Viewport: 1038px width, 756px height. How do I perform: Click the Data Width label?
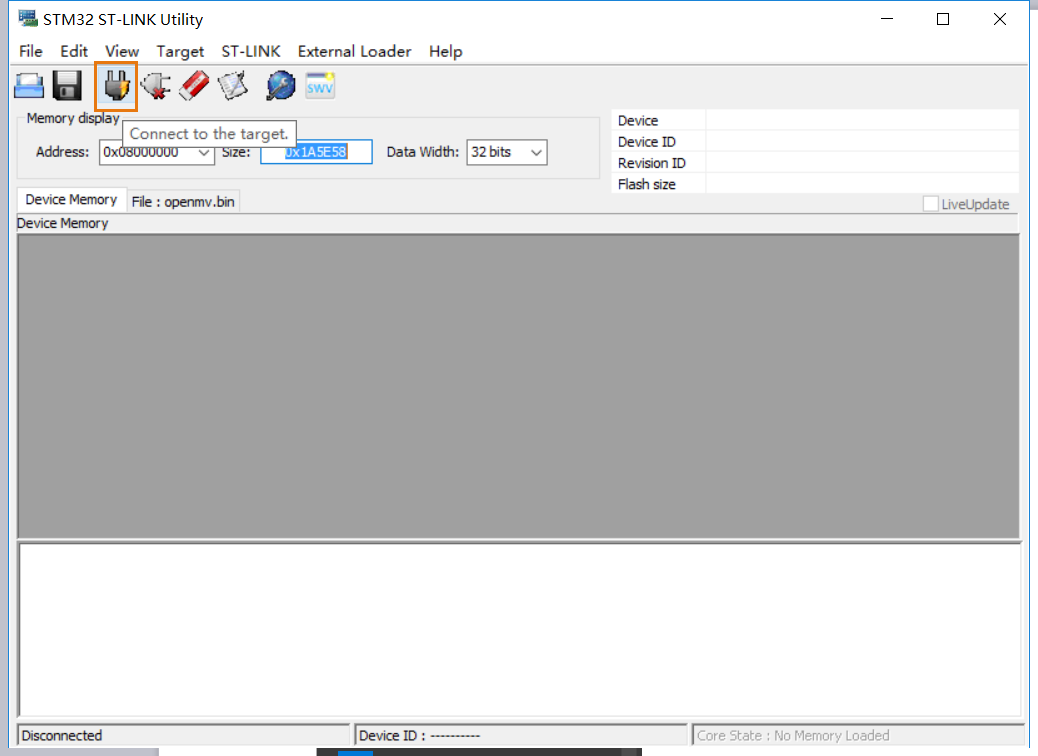click(423, 152)
